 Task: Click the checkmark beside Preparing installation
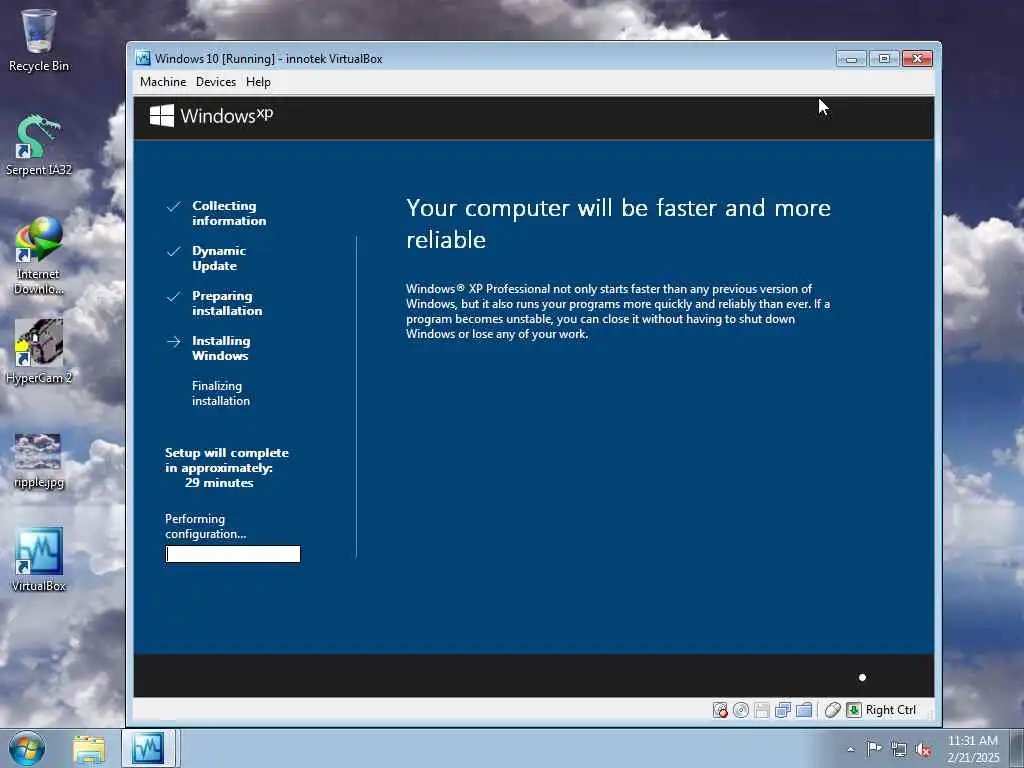coord(174,296)
